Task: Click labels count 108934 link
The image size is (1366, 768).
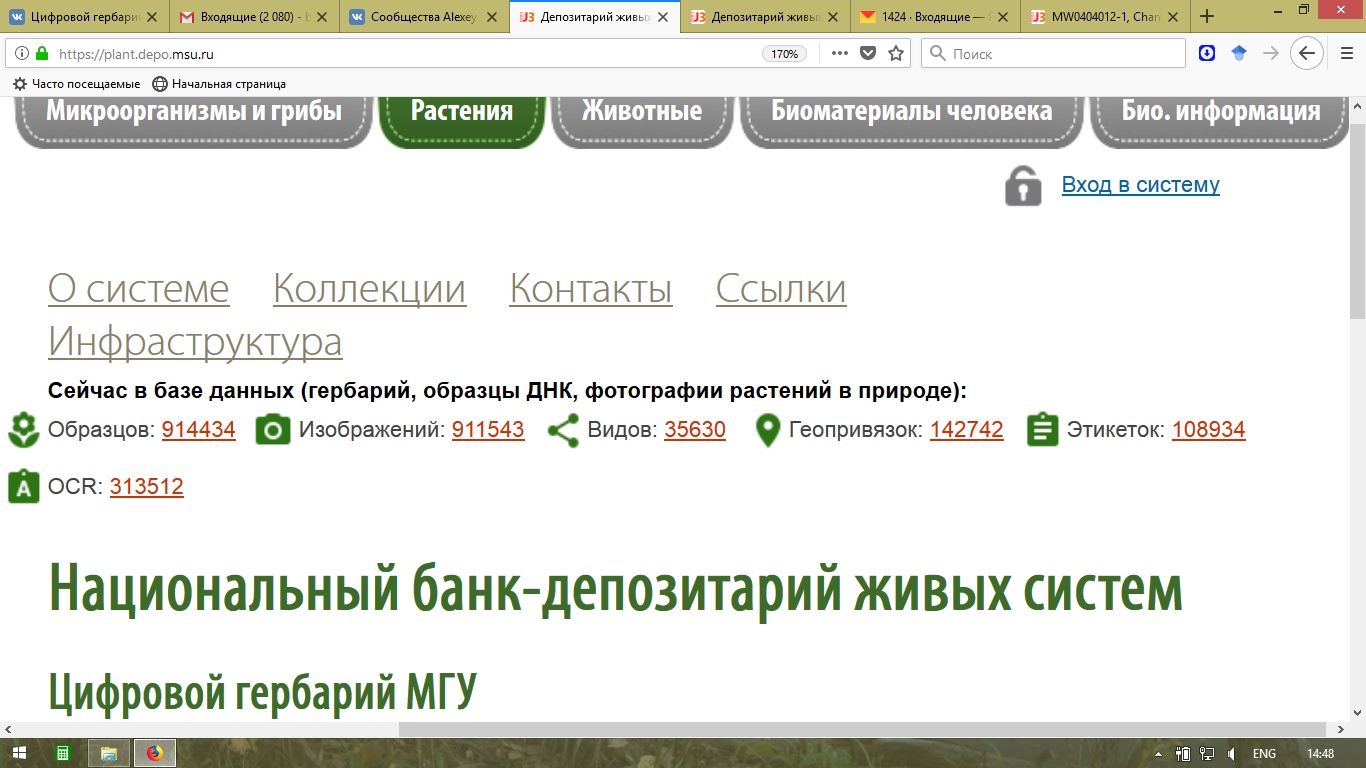Action: click(1209, 430)
